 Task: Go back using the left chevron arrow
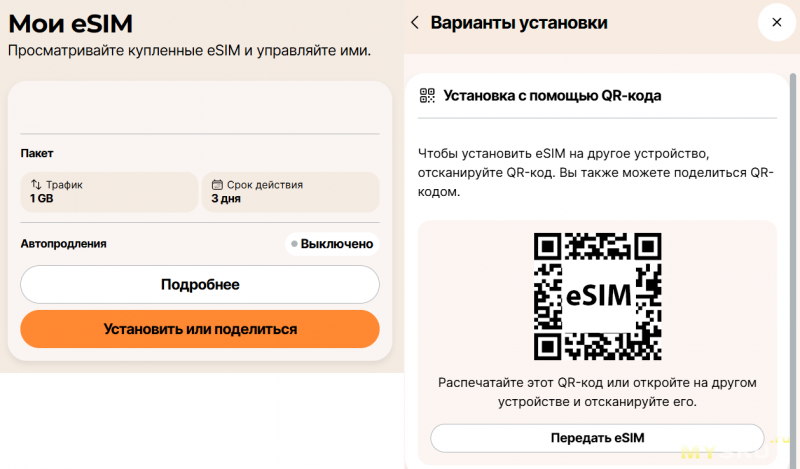(415, 23)
